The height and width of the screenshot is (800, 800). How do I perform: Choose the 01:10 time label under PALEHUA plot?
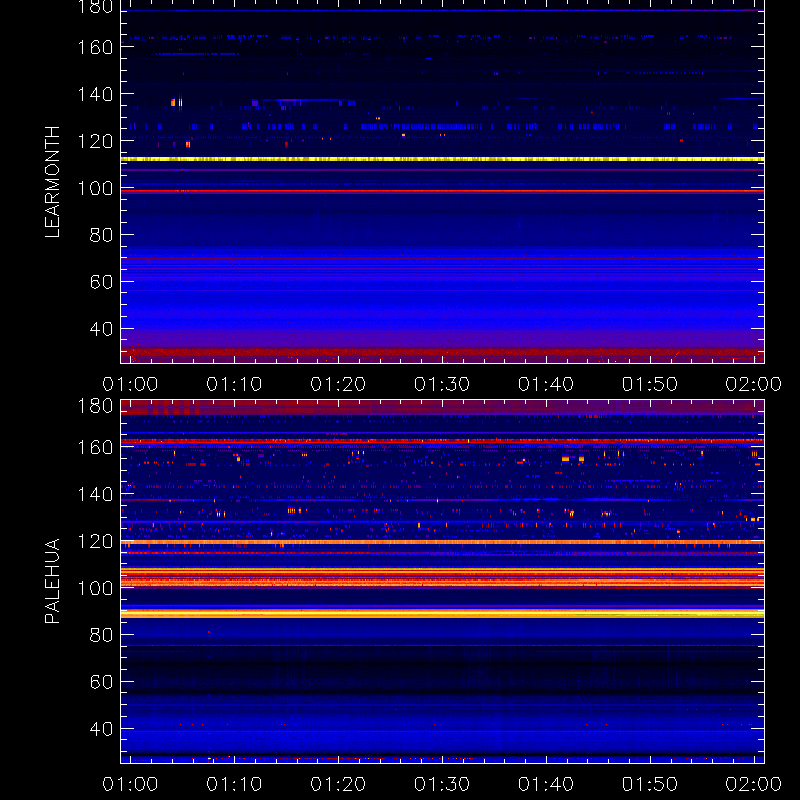coord(234,784)
